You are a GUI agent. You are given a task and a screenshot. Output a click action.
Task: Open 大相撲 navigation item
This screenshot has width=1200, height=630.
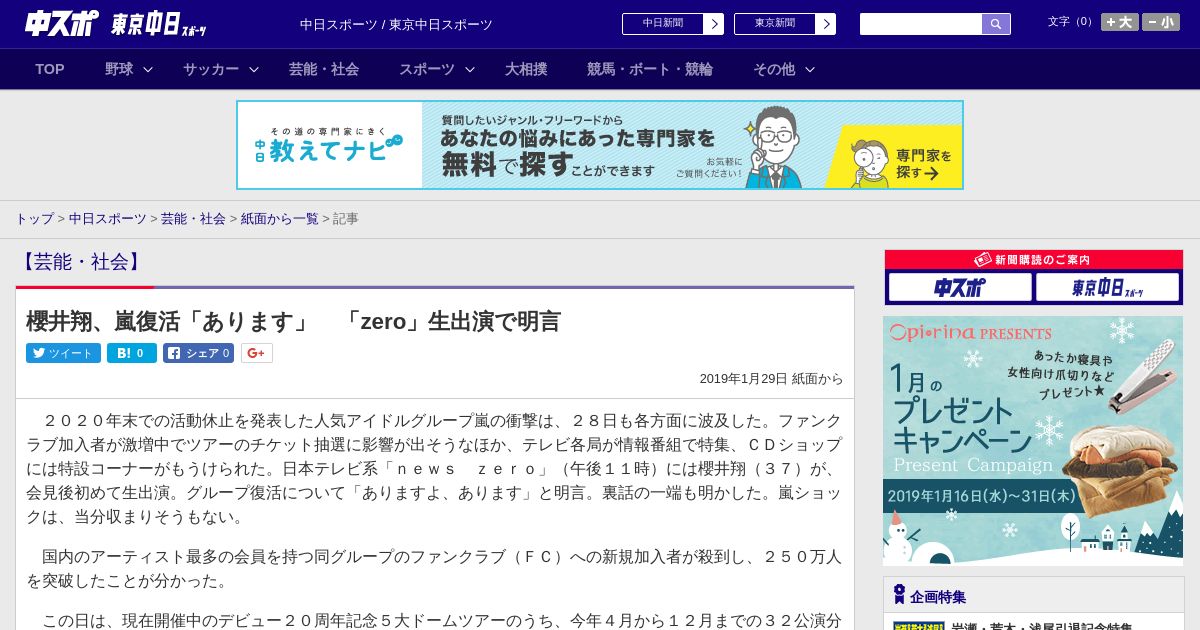tap(526, 69)
